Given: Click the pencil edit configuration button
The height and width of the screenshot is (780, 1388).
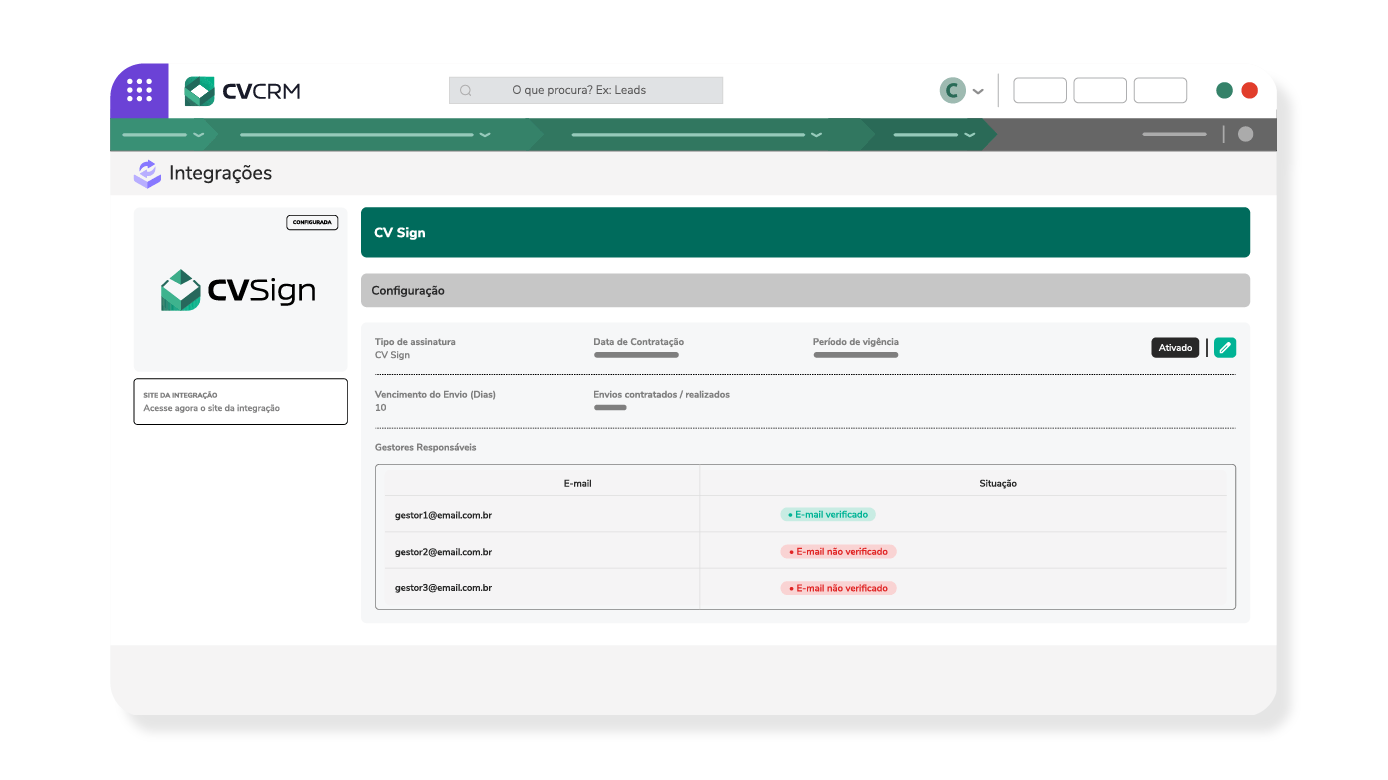Looking at the screenshot, I should [1225, 348].
